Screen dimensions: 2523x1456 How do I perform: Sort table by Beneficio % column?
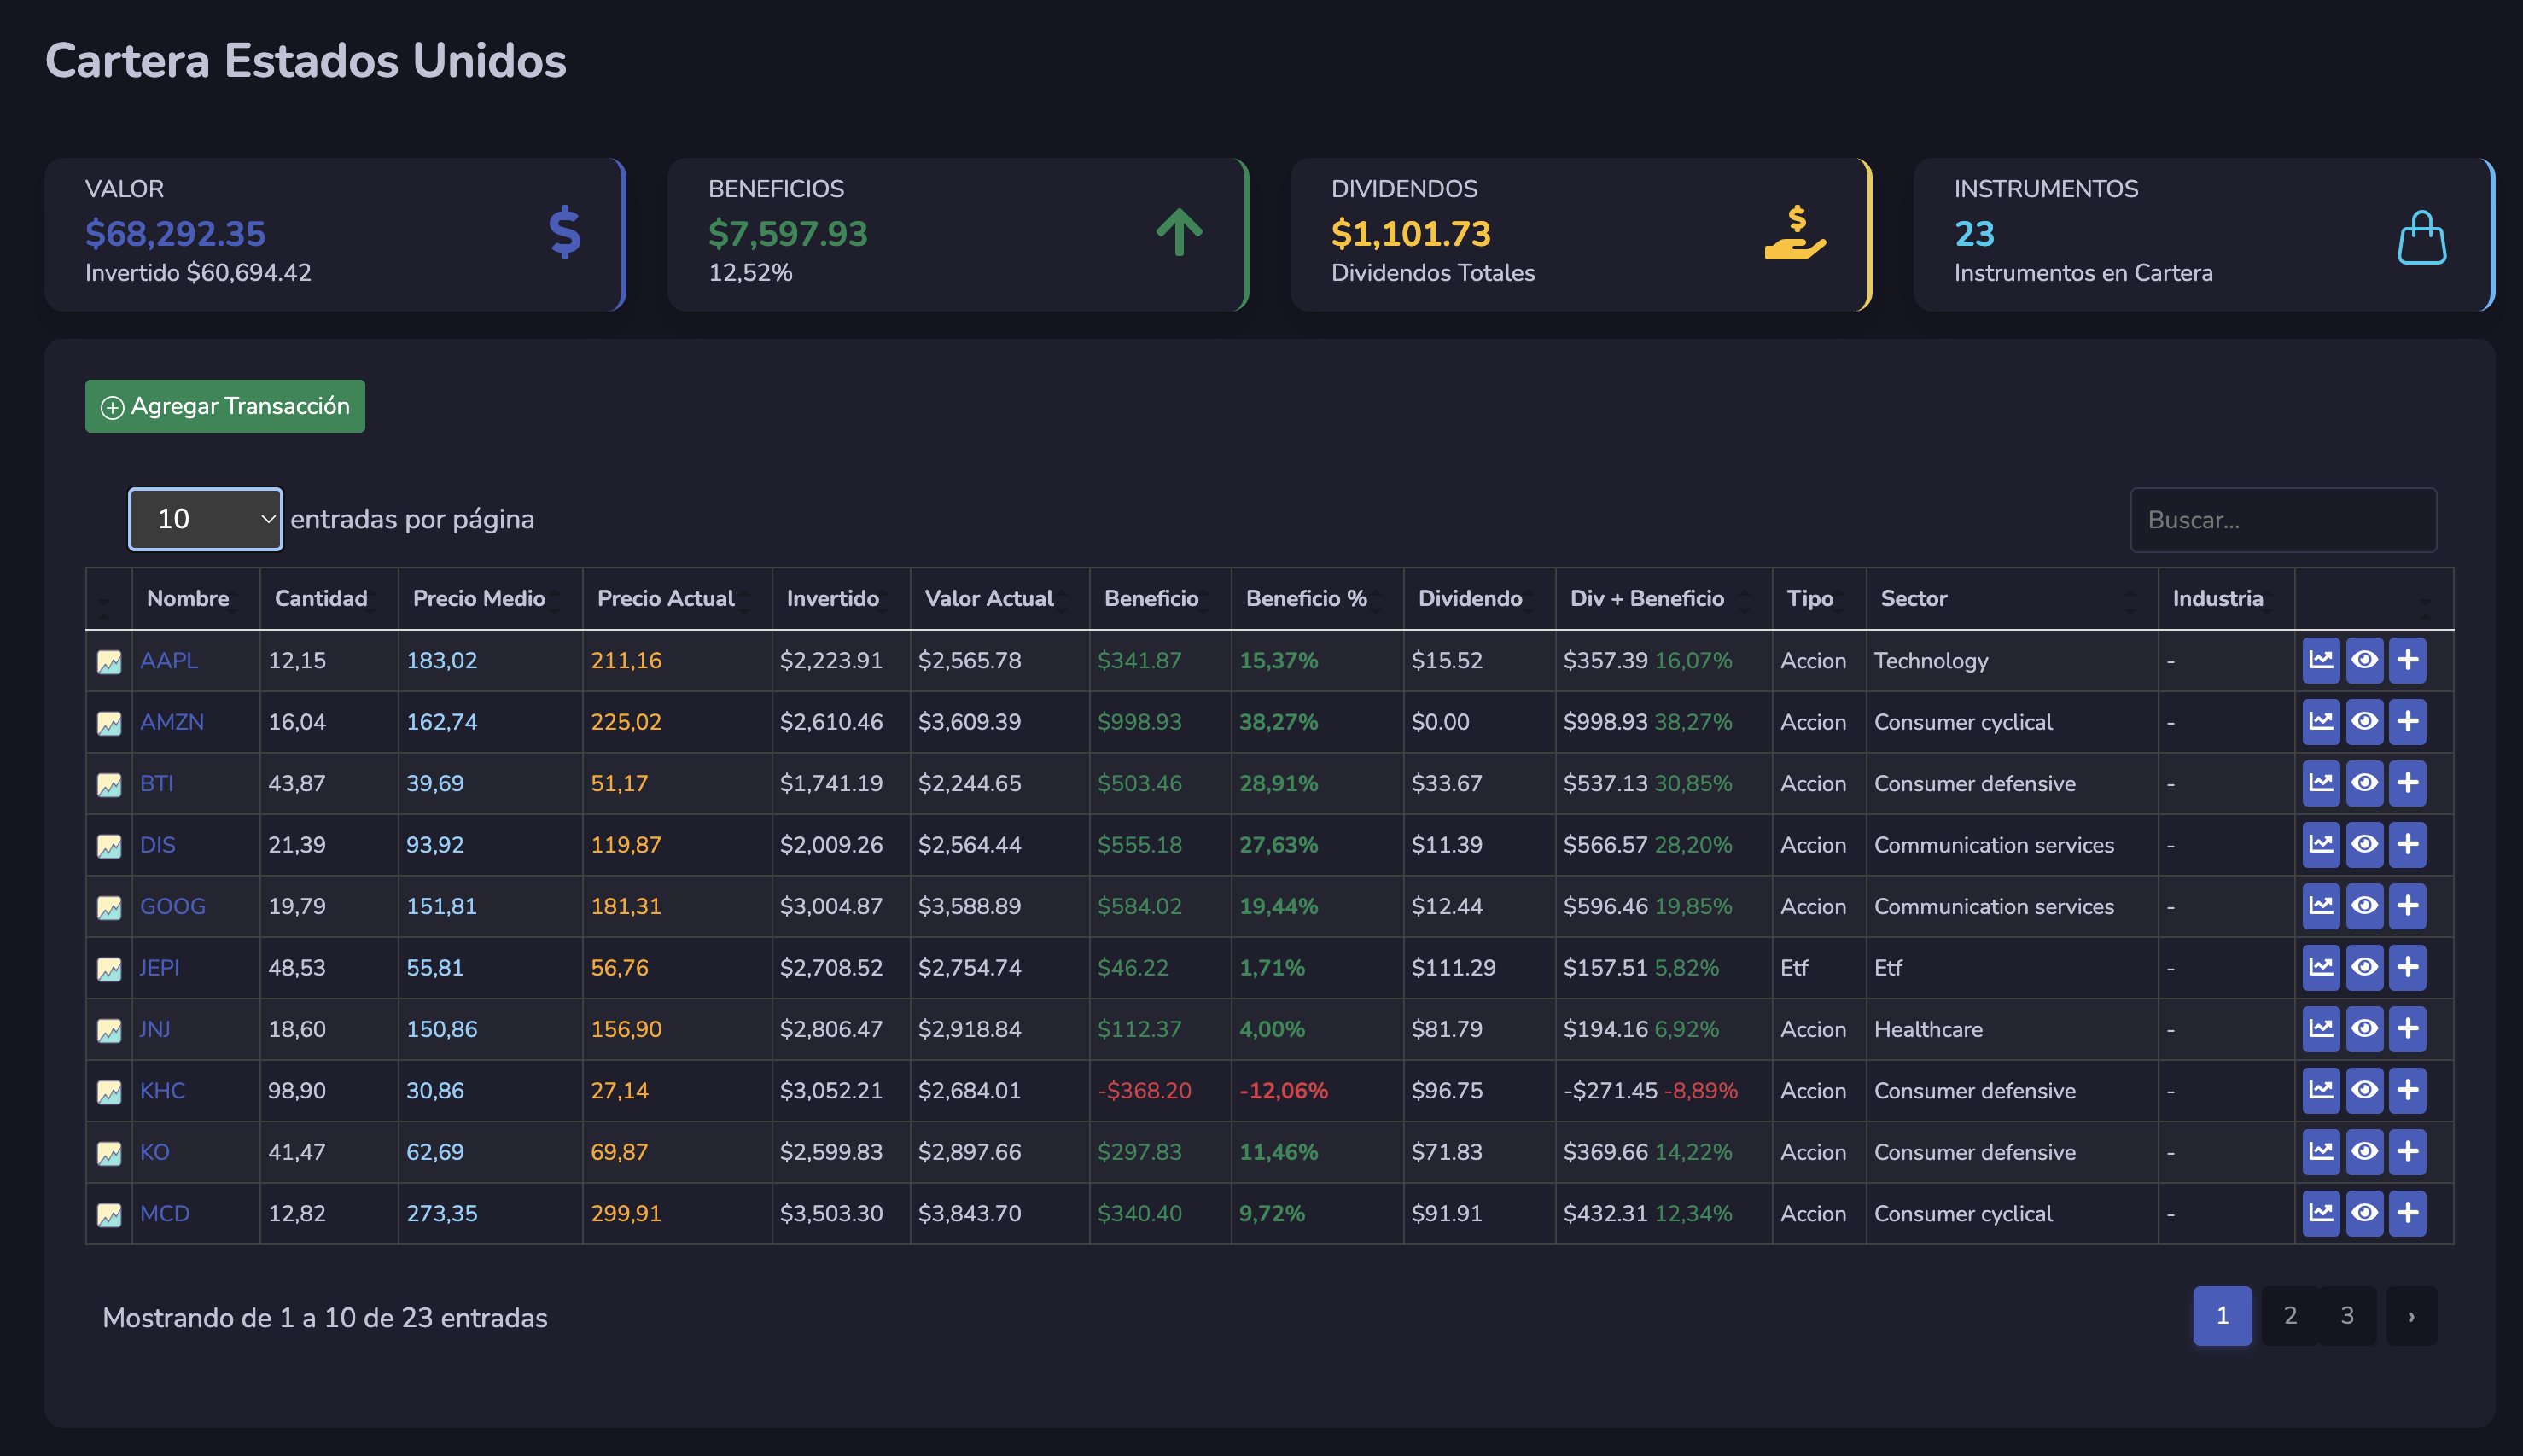click(x=1306, y=599)
